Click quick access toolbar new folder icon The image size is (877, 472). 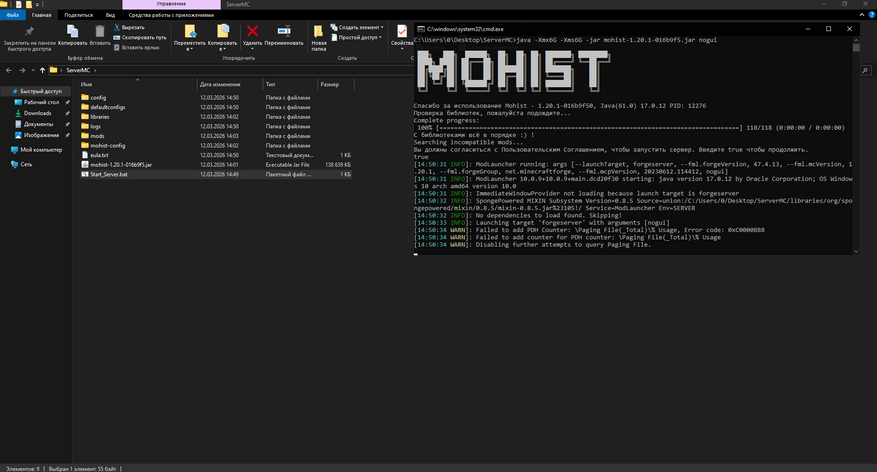pyautogui.click(x=29, y=4)
